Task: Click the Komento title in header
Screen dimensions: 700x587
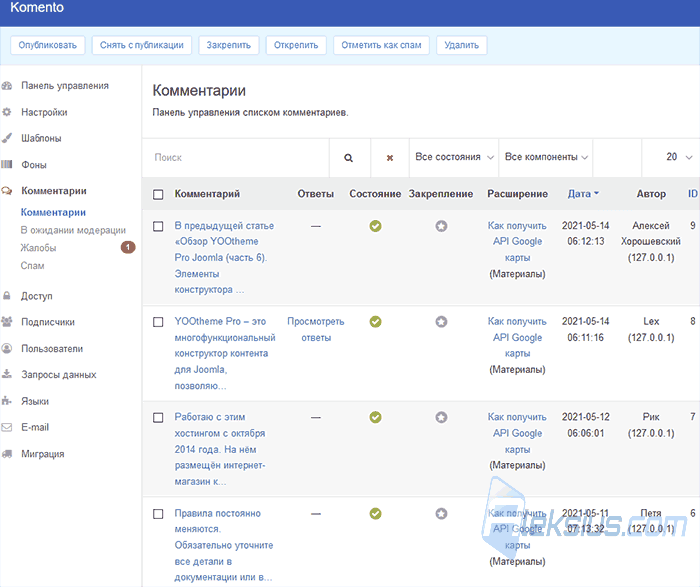Action: click(37, 8)
